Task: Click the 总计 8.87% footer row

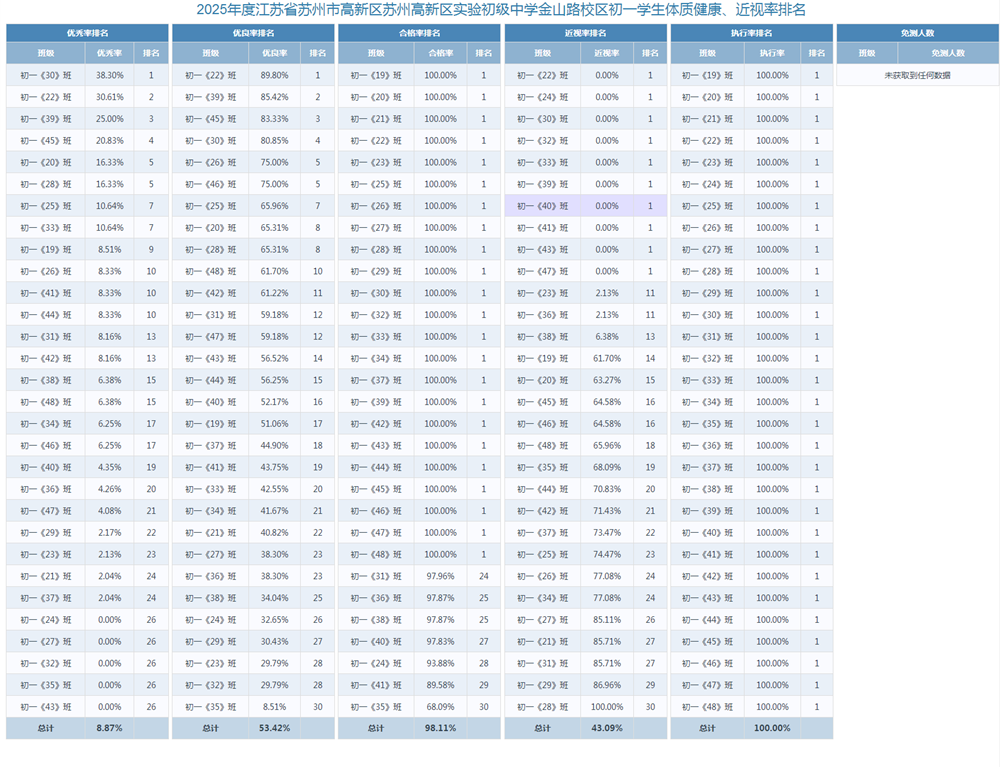Action: click(x=87, y=728)
